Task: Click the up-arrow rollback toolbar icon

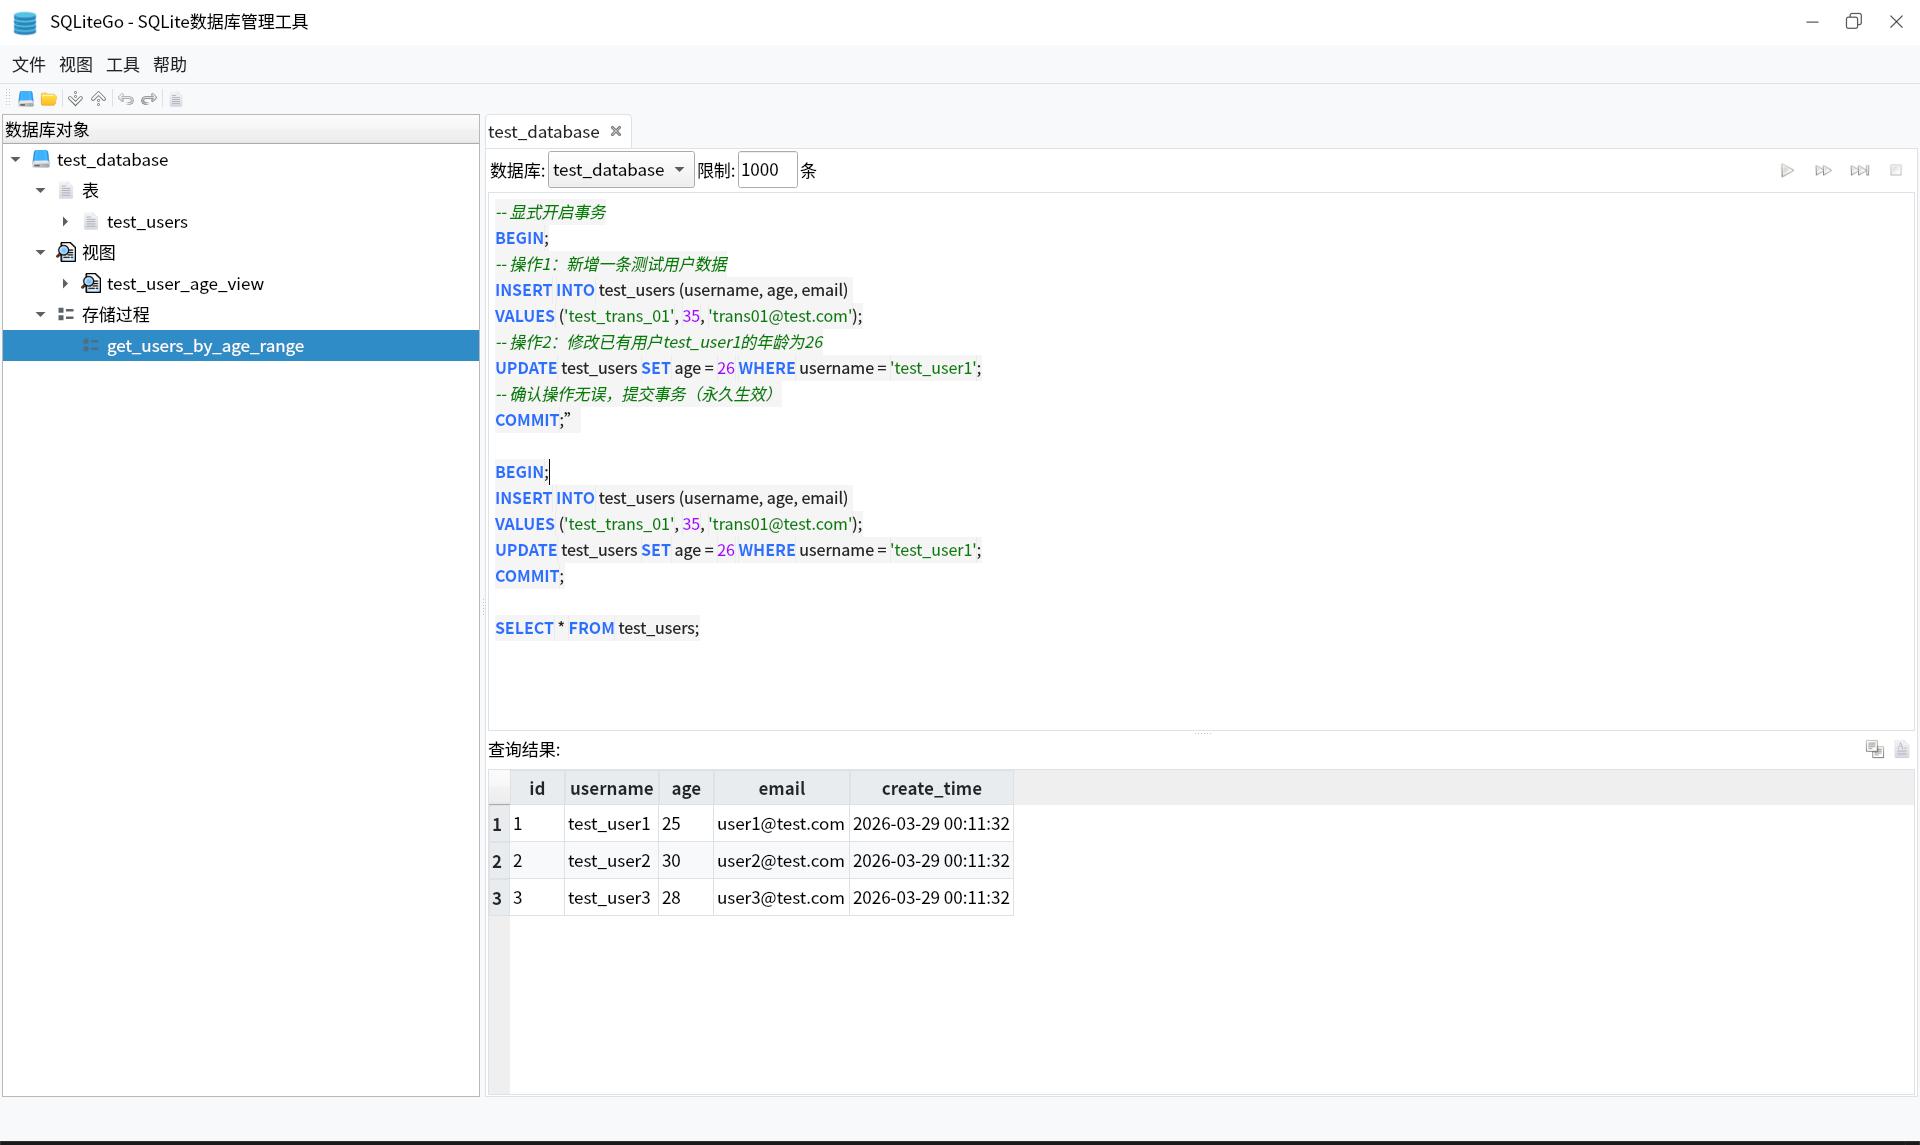Action: pyautogui.click(x=98, y=99)
